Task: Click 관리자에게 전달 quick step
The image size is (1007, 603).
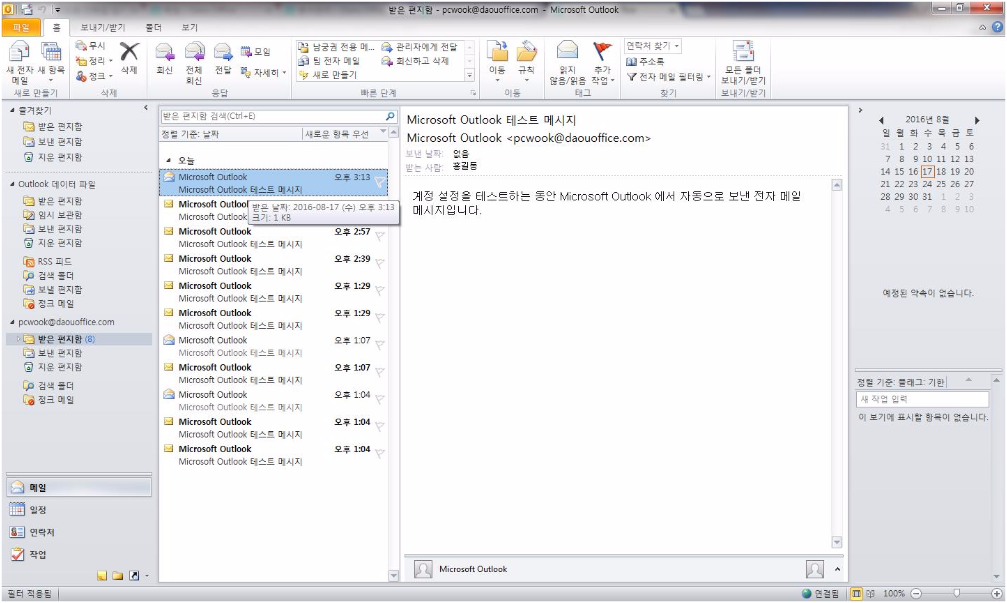Action: [x=419, y=47]
